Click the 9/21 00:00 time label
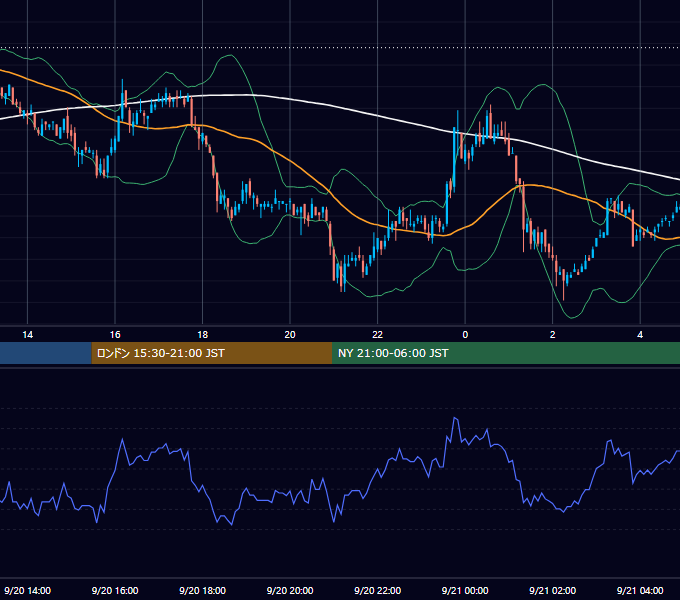Screen dimensions: 680x600 click(465, 590)
